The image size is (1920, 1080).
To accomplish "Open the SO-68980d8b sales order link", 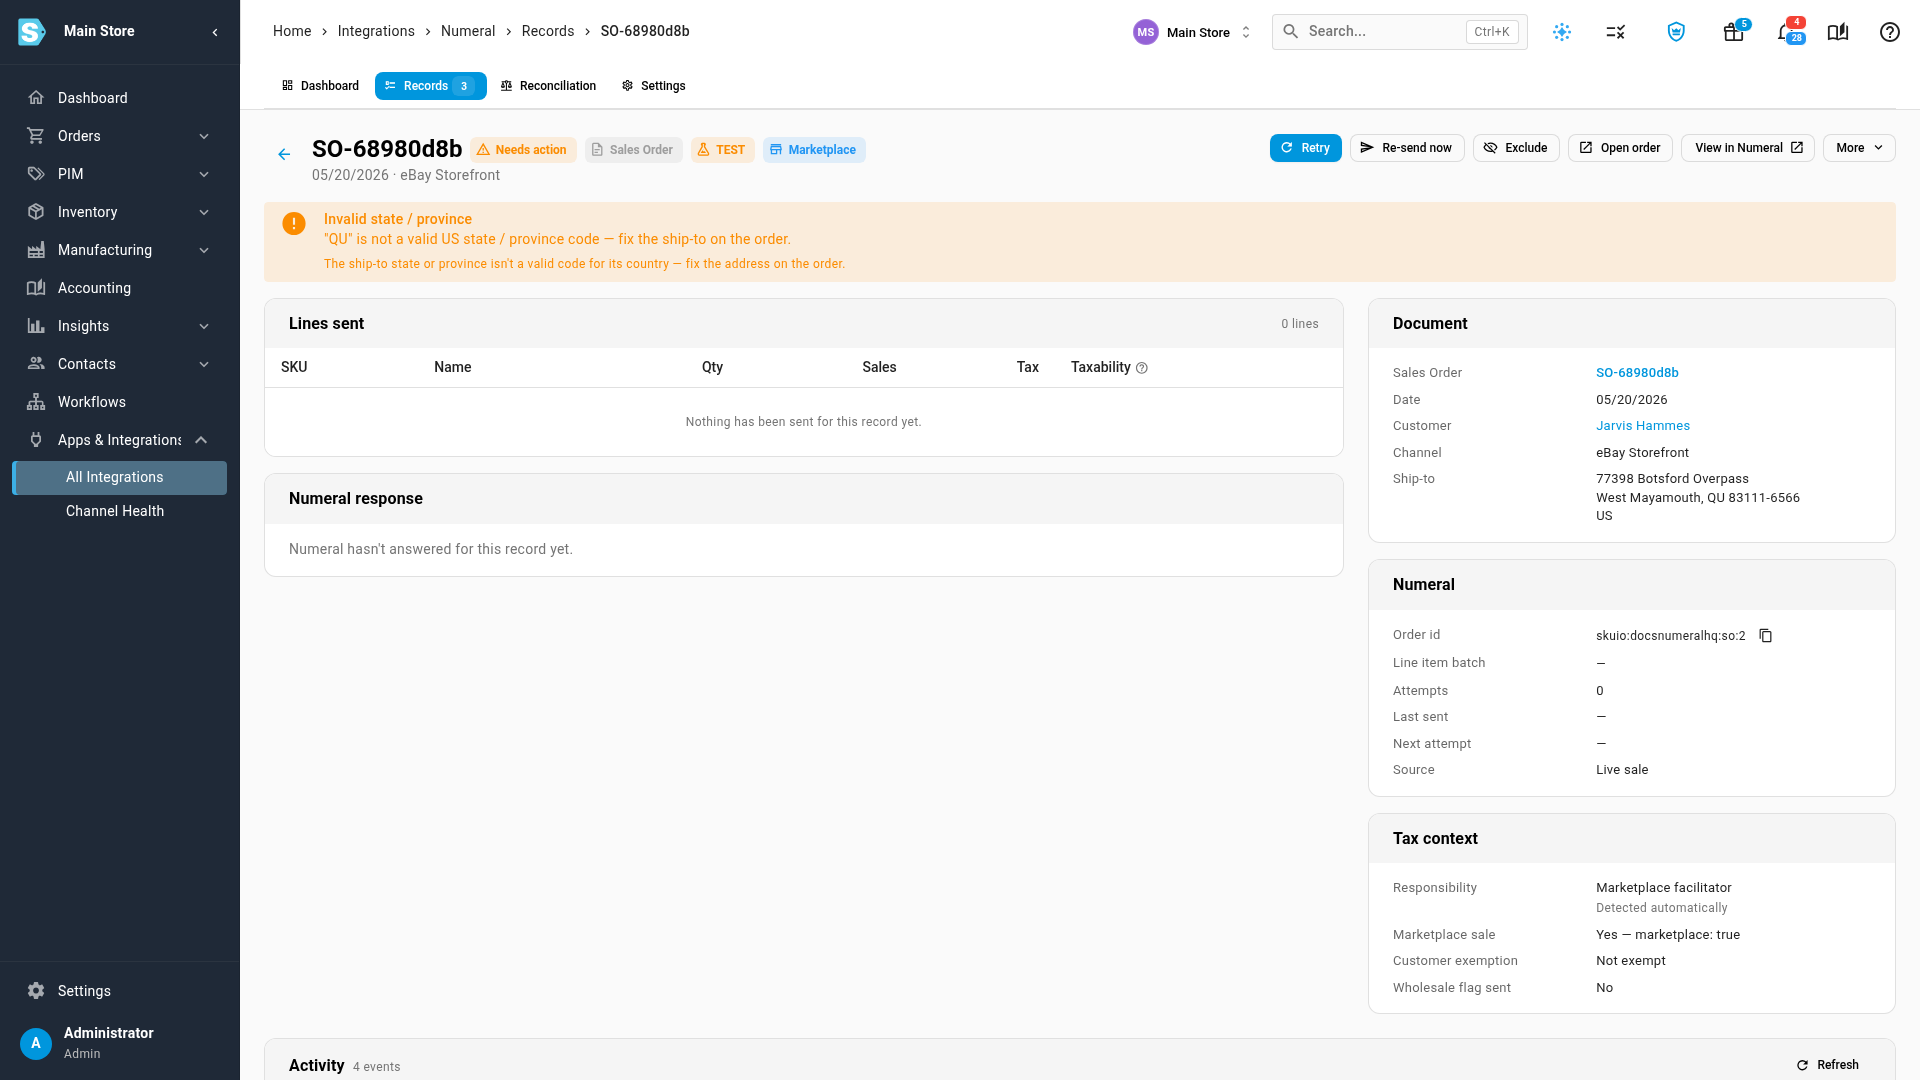I will tap(1637, 373).
